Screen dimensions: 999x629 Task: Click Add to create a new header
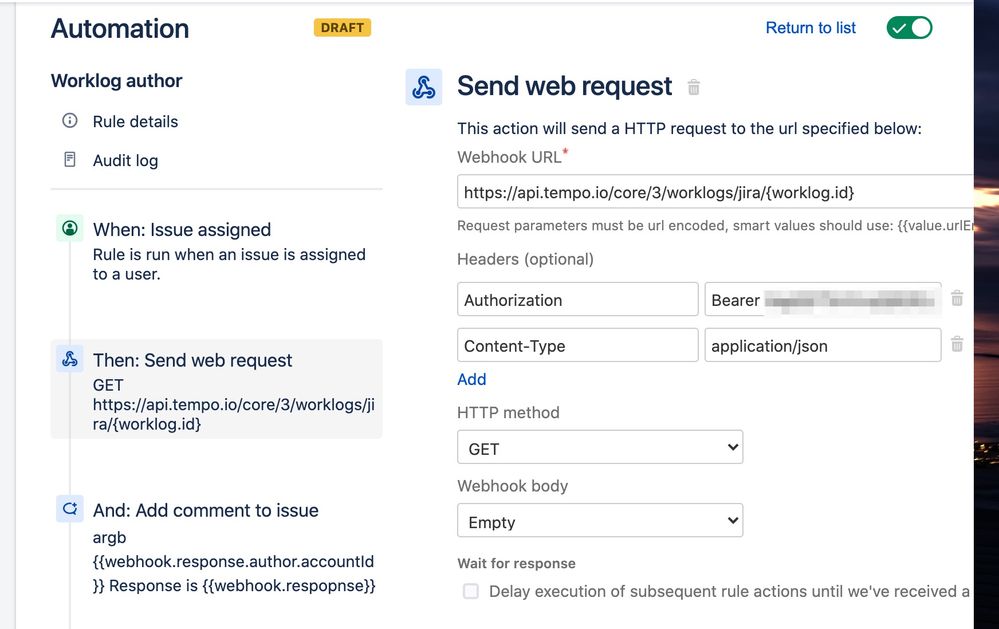[x=471, y=379]
